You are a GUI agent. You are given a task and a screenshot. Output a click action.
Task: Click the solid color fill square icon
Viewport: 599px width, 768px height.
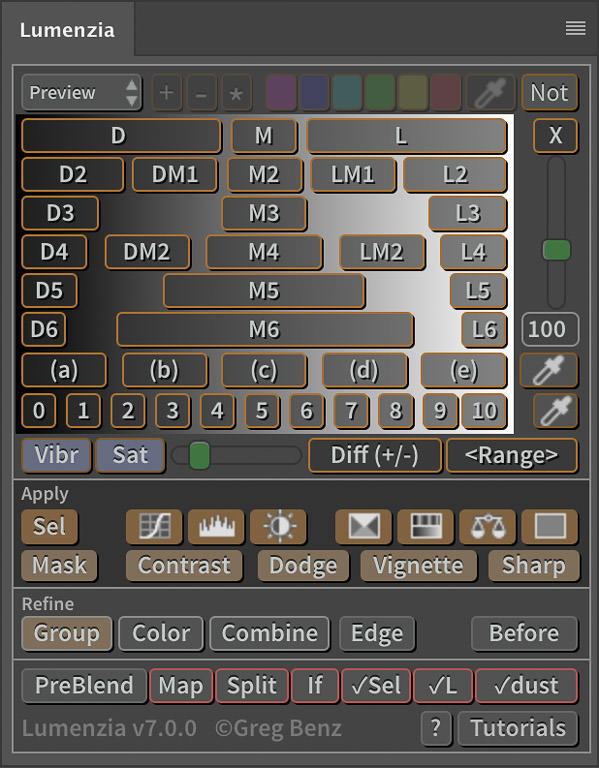pos(550,527)
